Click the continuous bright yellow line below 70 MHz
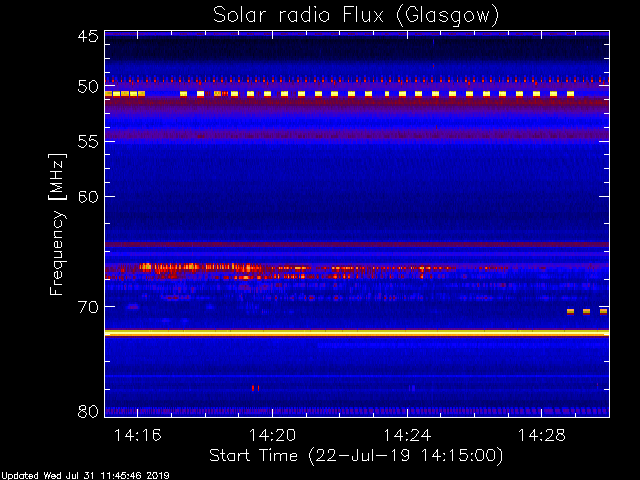This screenshot has width=640, height=480. point(357,333)
